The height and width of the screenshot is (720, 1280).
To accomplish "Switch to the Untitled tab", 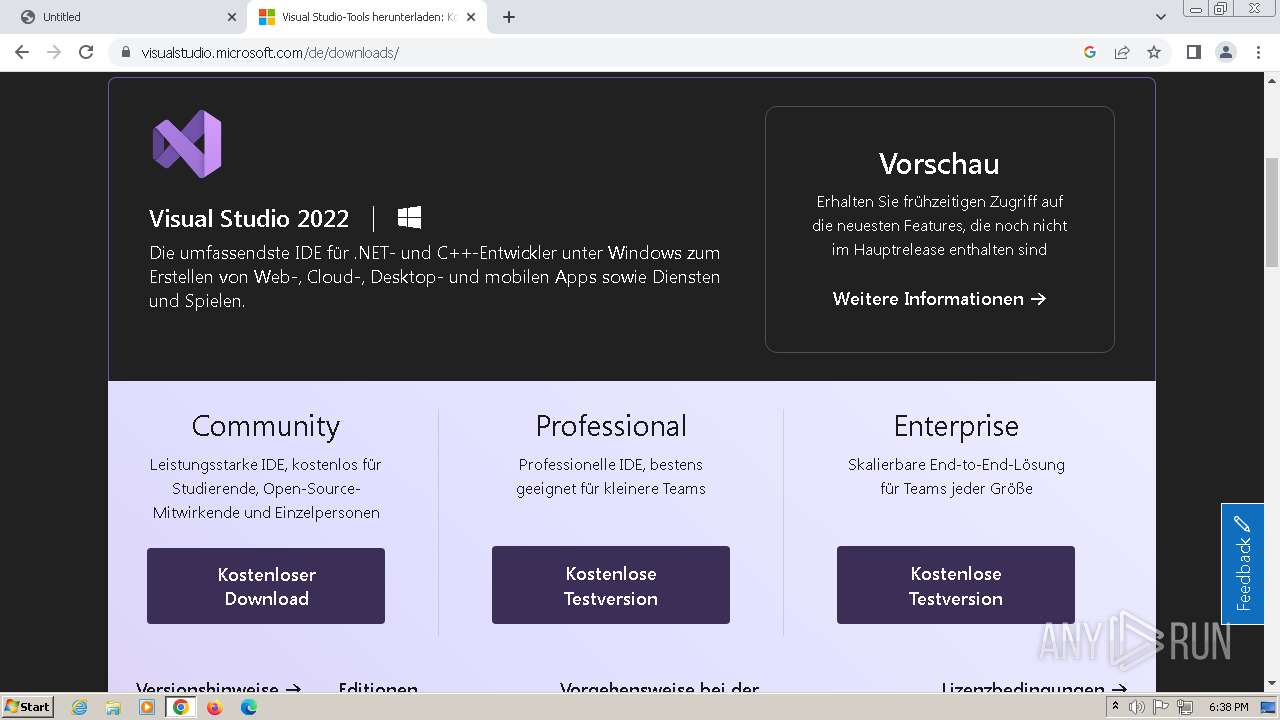I will [x=122, y=17].
